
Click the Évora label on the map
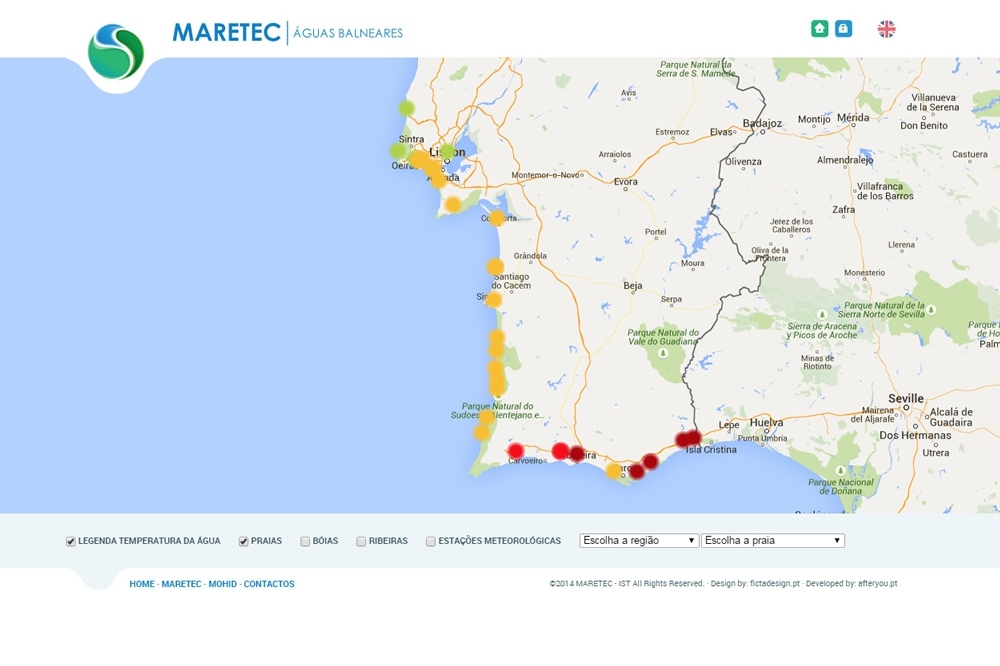pyautogui.click(x=626, y=182)
